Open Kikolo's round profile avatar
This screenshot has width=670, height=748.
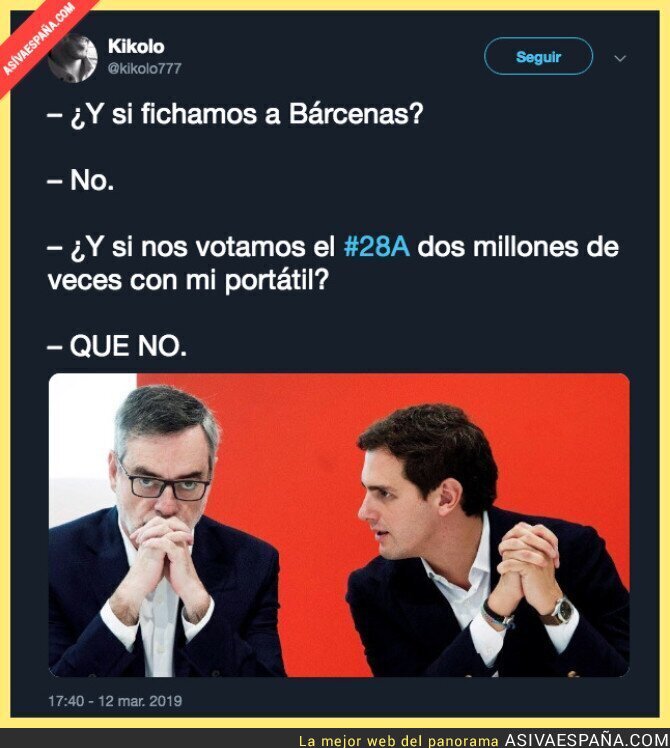click(73, 58)
